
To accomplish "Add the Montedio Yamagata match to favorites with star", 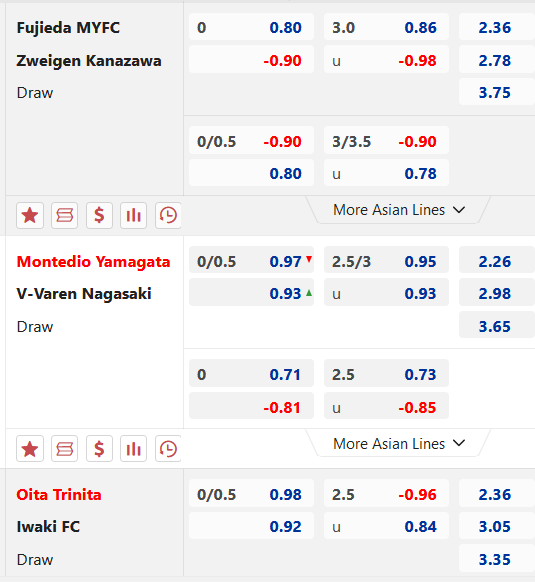I will [x=30, y=449].
